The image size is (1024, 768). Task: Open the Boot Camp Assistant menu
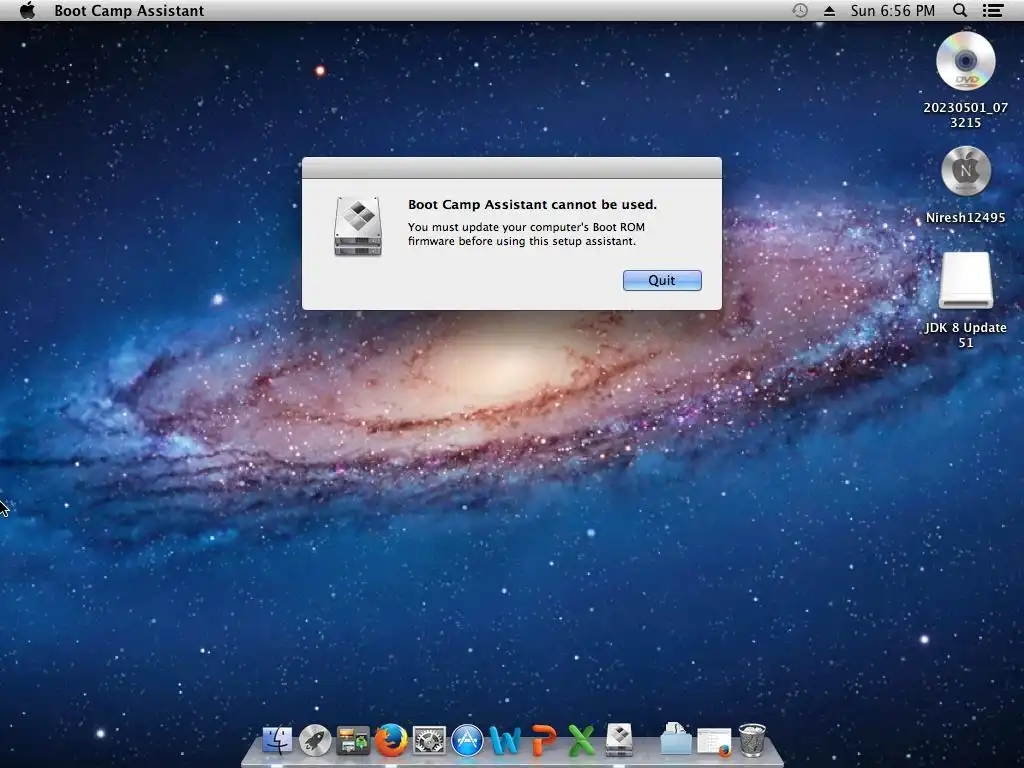tap(129, 10)
